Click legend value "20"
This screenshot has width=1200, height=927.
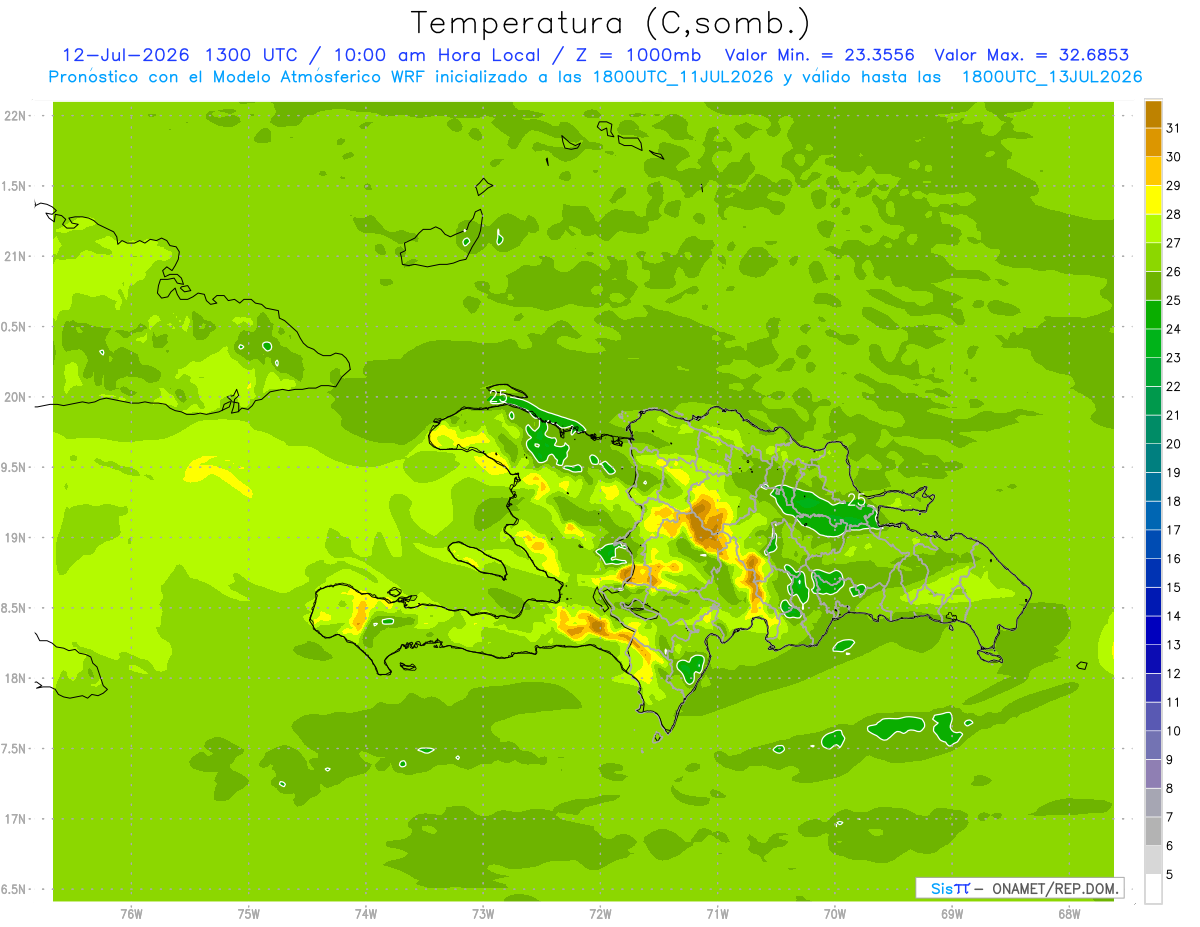coord(1174,444)
